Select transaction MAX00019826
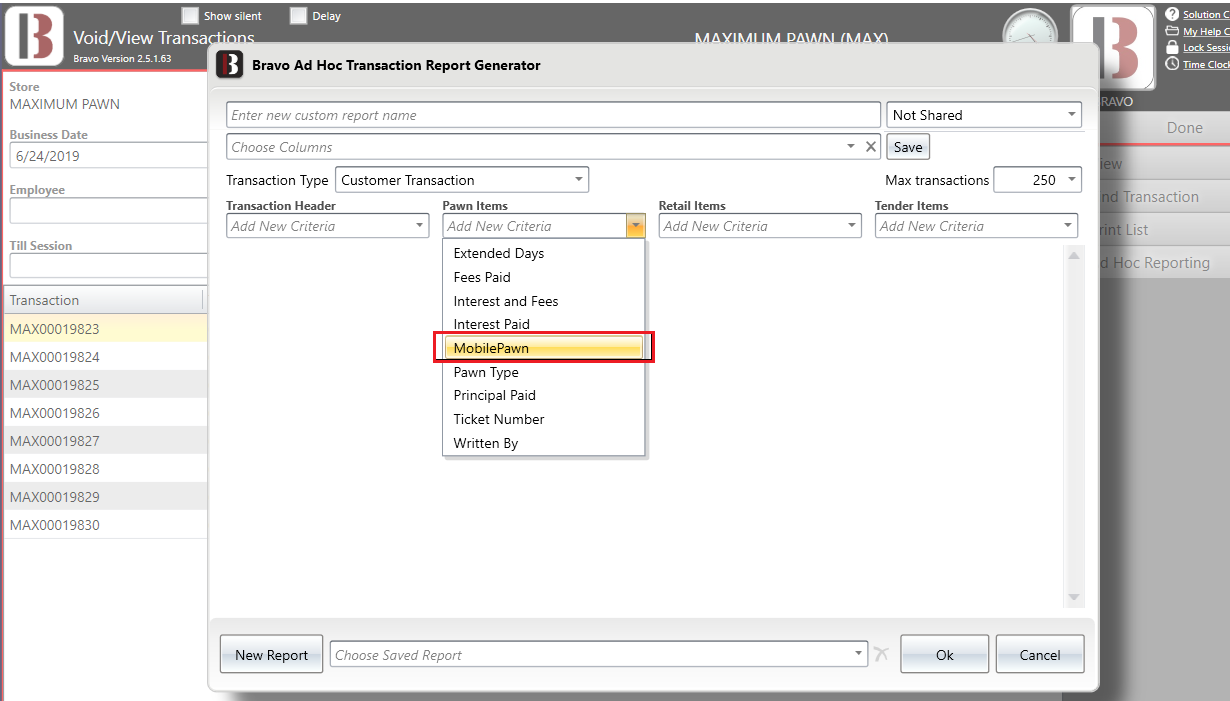This screenshot has height=701, width=1230. coord(105,413)
